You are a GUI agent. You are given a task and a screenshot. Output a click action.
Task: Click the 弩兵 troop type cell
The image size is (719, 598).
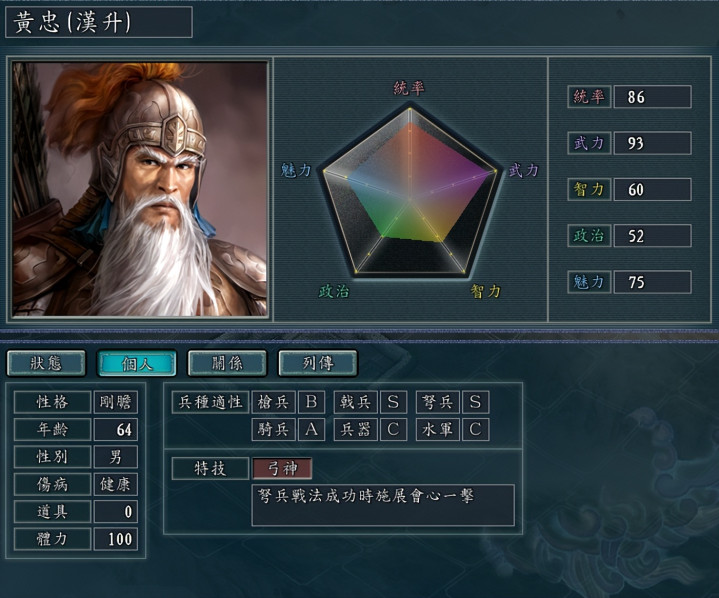[437, 402]
